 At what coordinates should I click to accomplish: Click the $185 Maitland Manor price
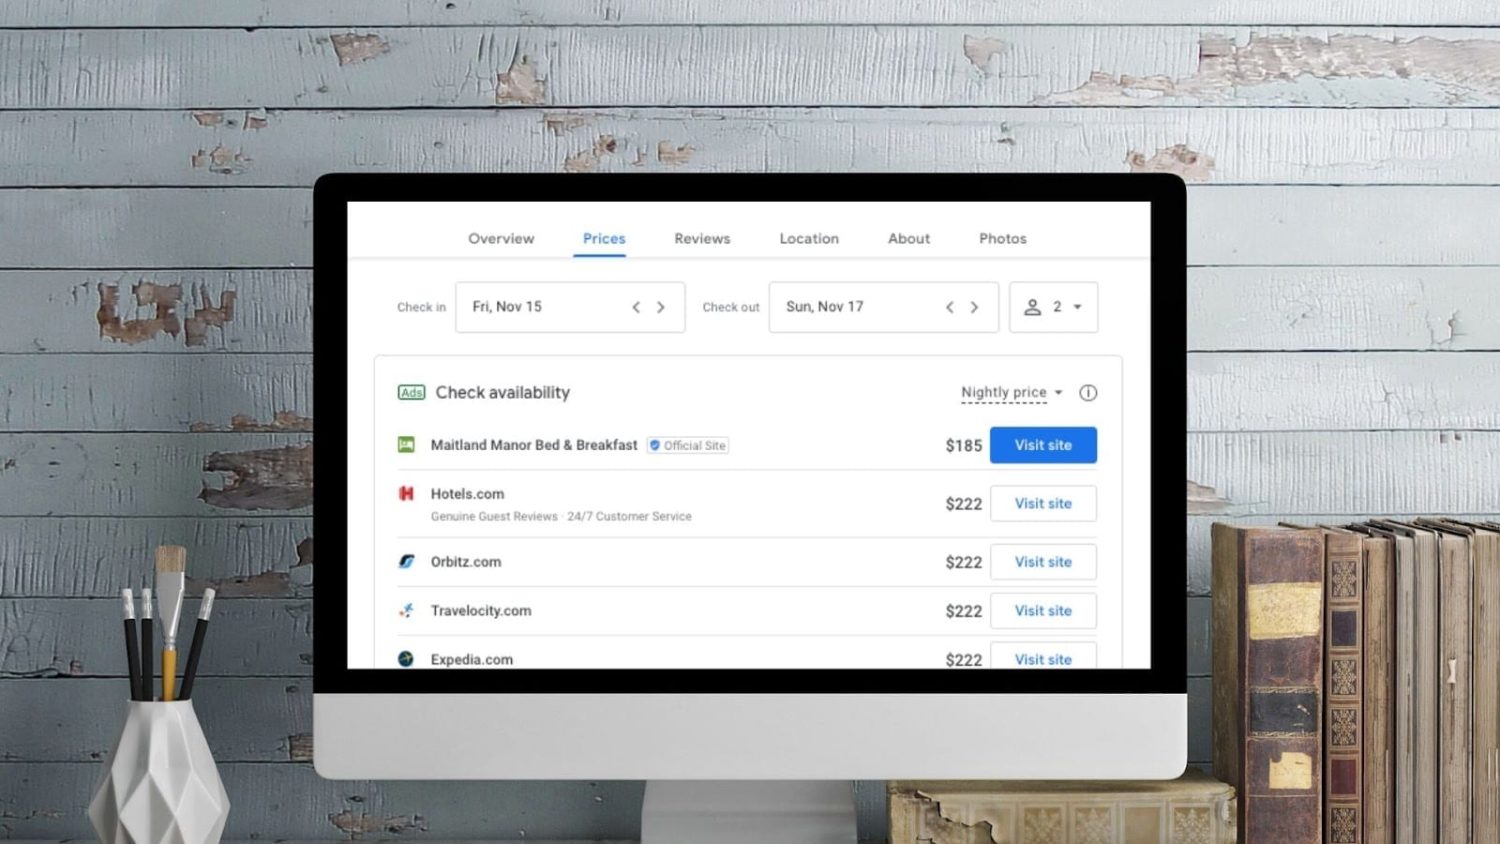964,446
